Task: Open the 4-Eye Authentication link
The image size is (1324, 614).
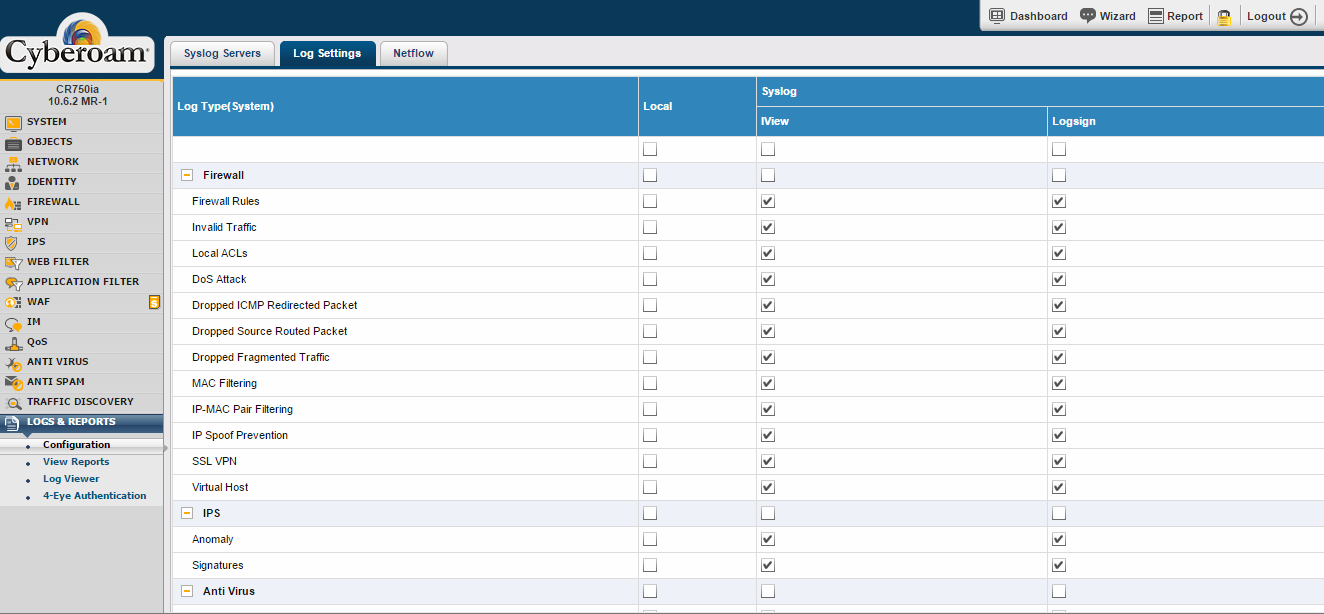Action: (94, 496)
